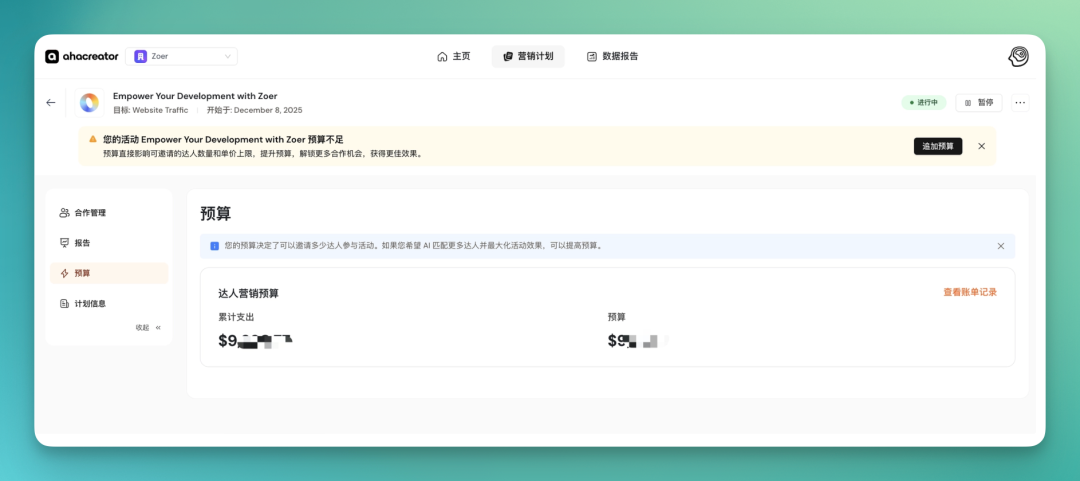Open 计划信息 in the sidebar
This screenshot has width=1080, height=481.
coord(109,303)
